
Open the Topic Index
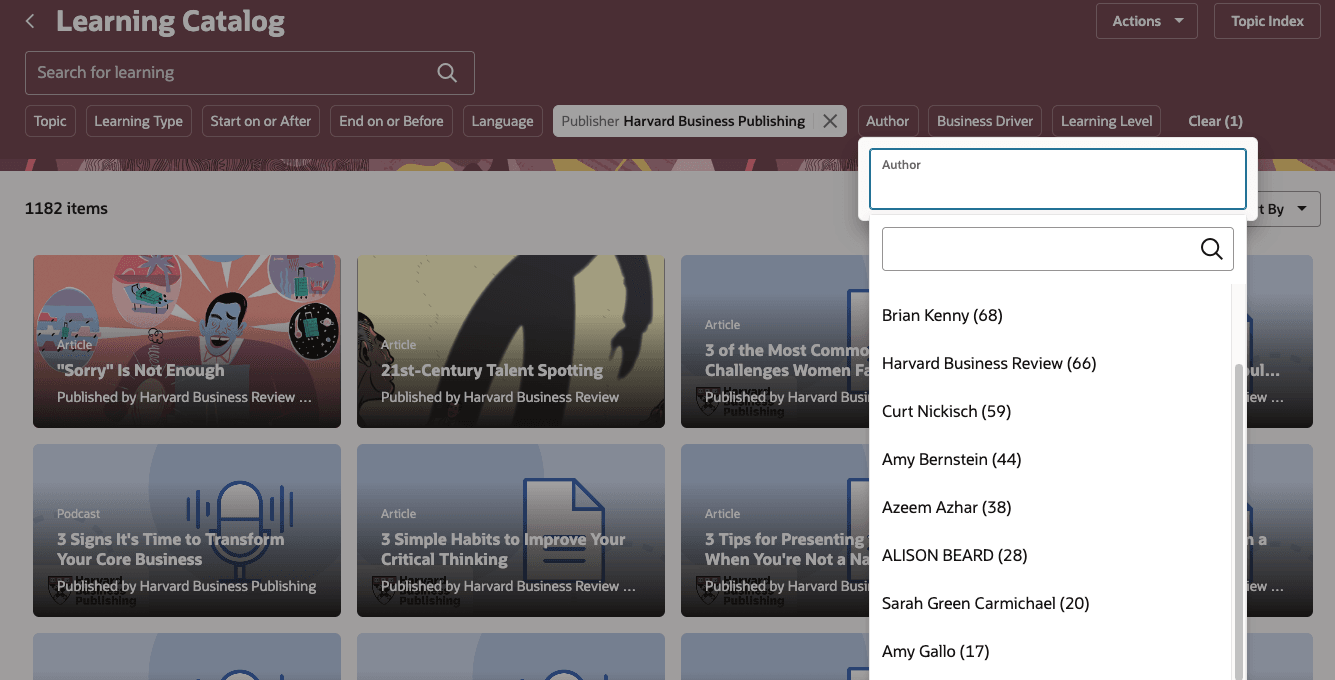[1267, 21]
